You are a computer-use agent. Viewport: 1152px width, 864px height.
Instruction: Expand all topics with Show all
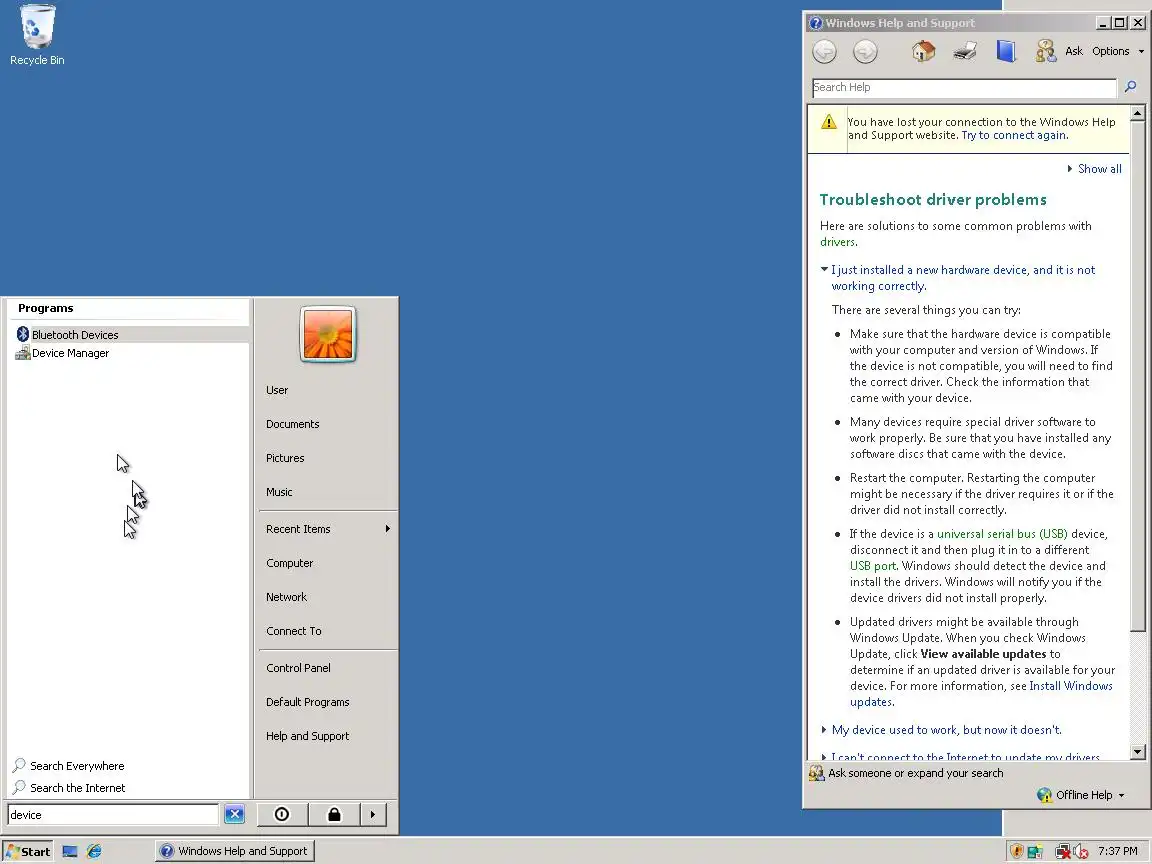point(1095,169)
